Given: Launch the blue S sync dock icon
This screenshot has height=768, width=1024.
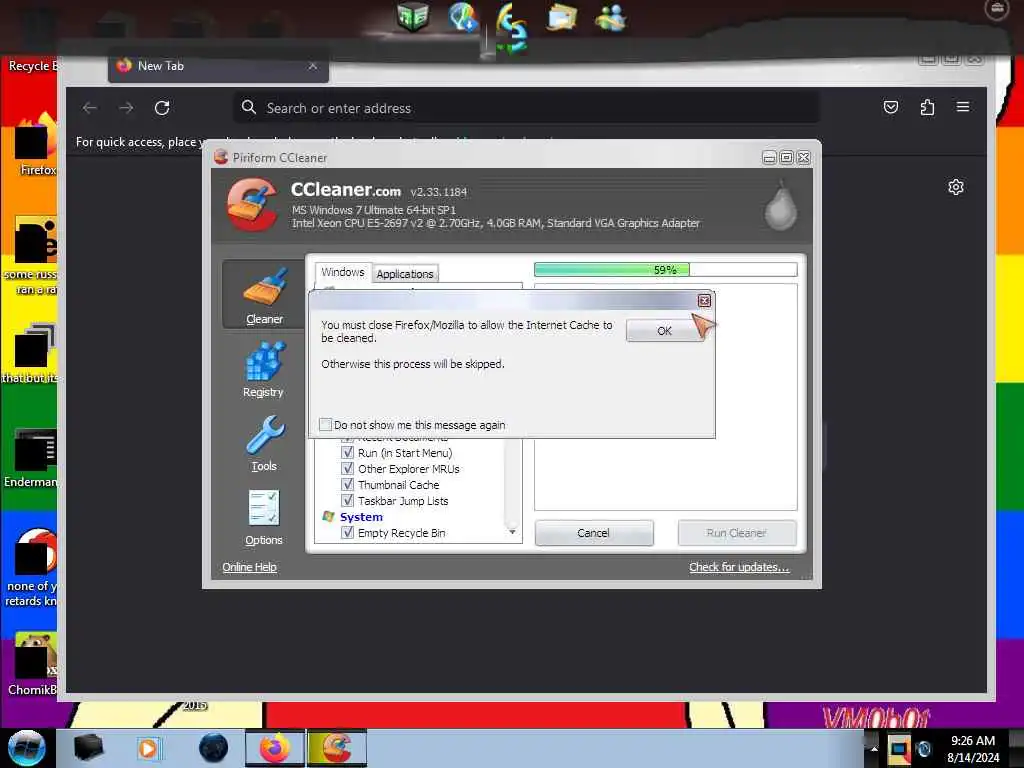Looking at the screenshot, I should (x=511, y=26).
